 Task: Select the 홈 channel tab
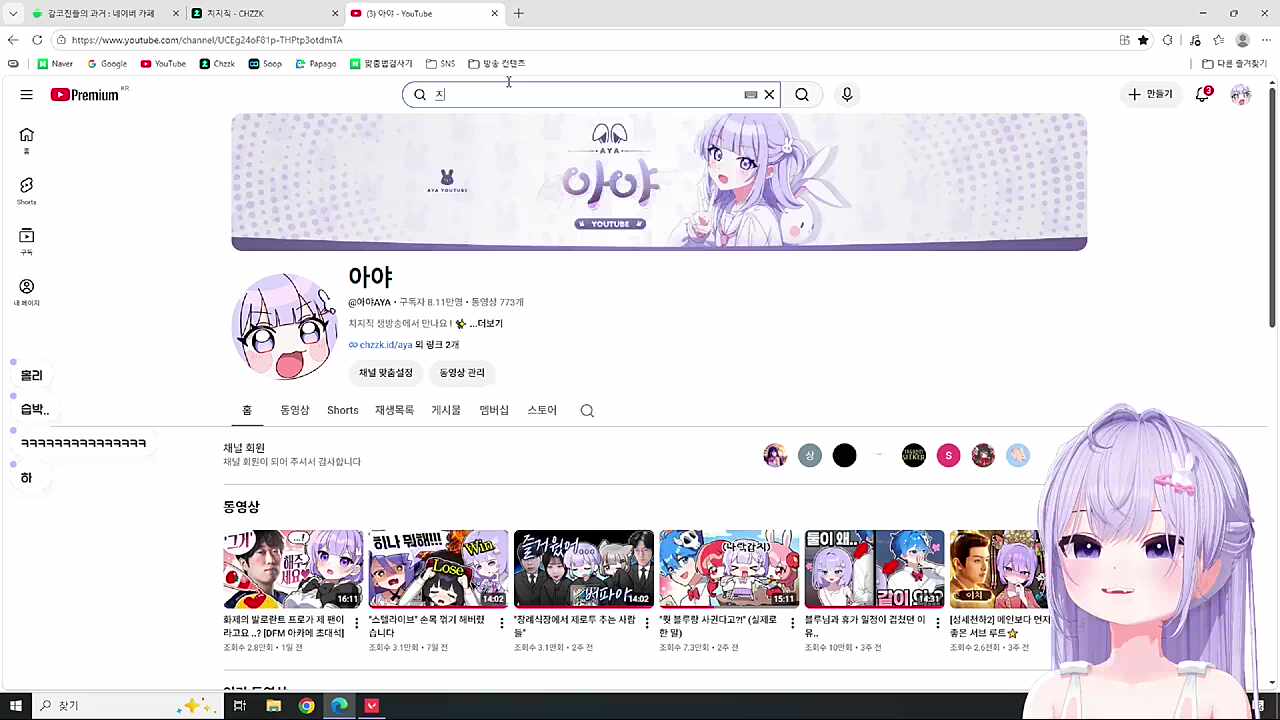(x=247, y=410)
